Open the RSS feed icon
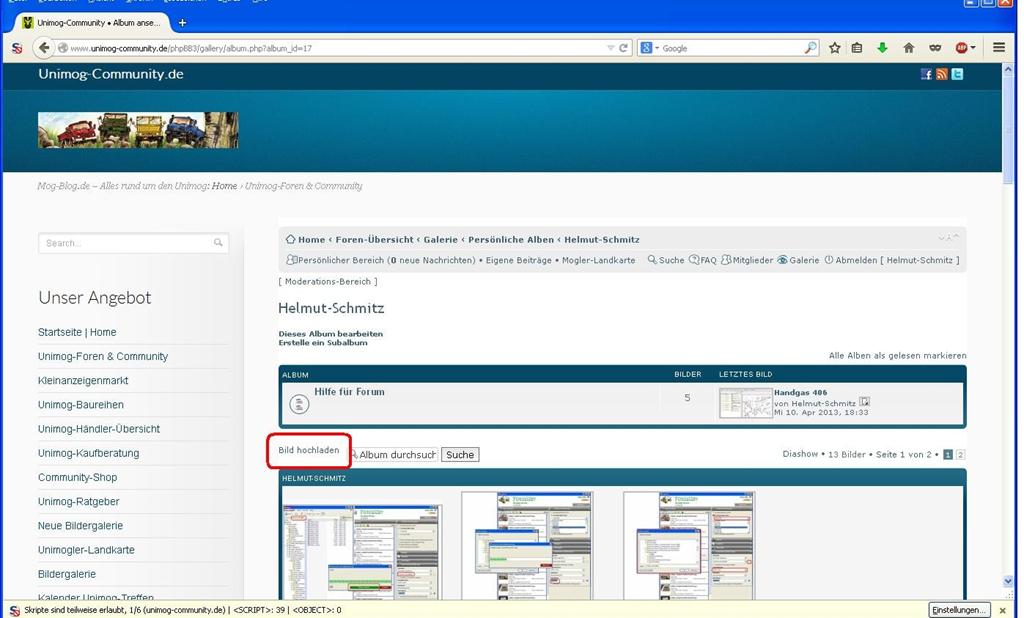This screenshot has width=1024, height=618. (941, 74)
